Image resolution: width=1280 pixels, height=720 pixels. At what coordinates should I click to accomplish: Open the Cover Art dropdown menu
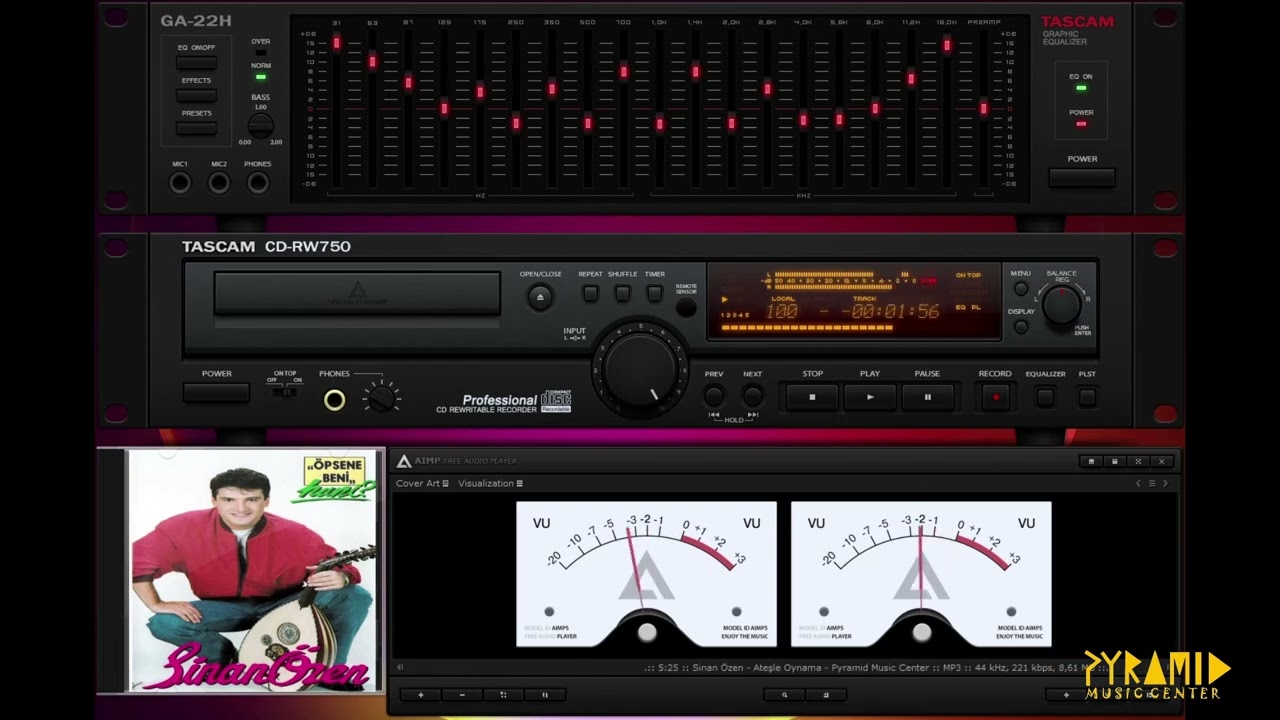tap(422, 483)
